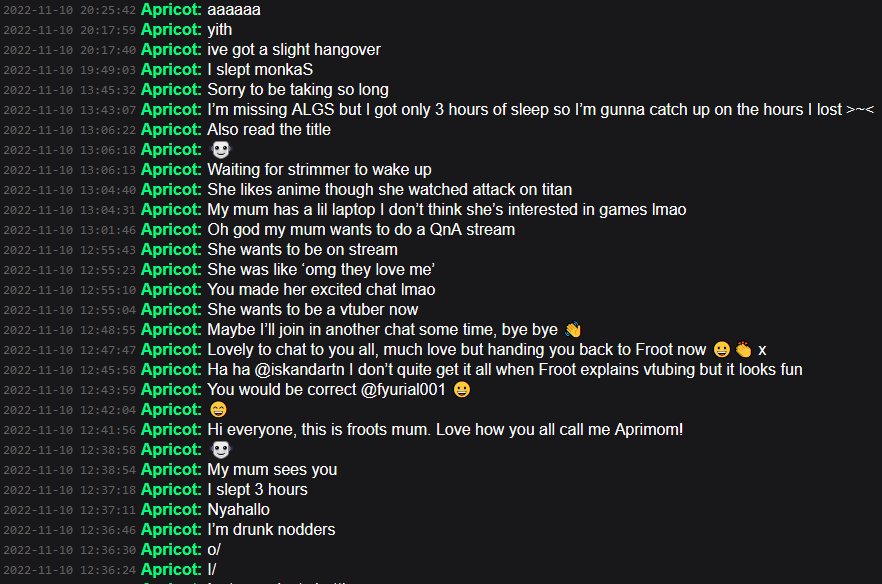Click grinning emoji after 'back to Froot now'

722,349
